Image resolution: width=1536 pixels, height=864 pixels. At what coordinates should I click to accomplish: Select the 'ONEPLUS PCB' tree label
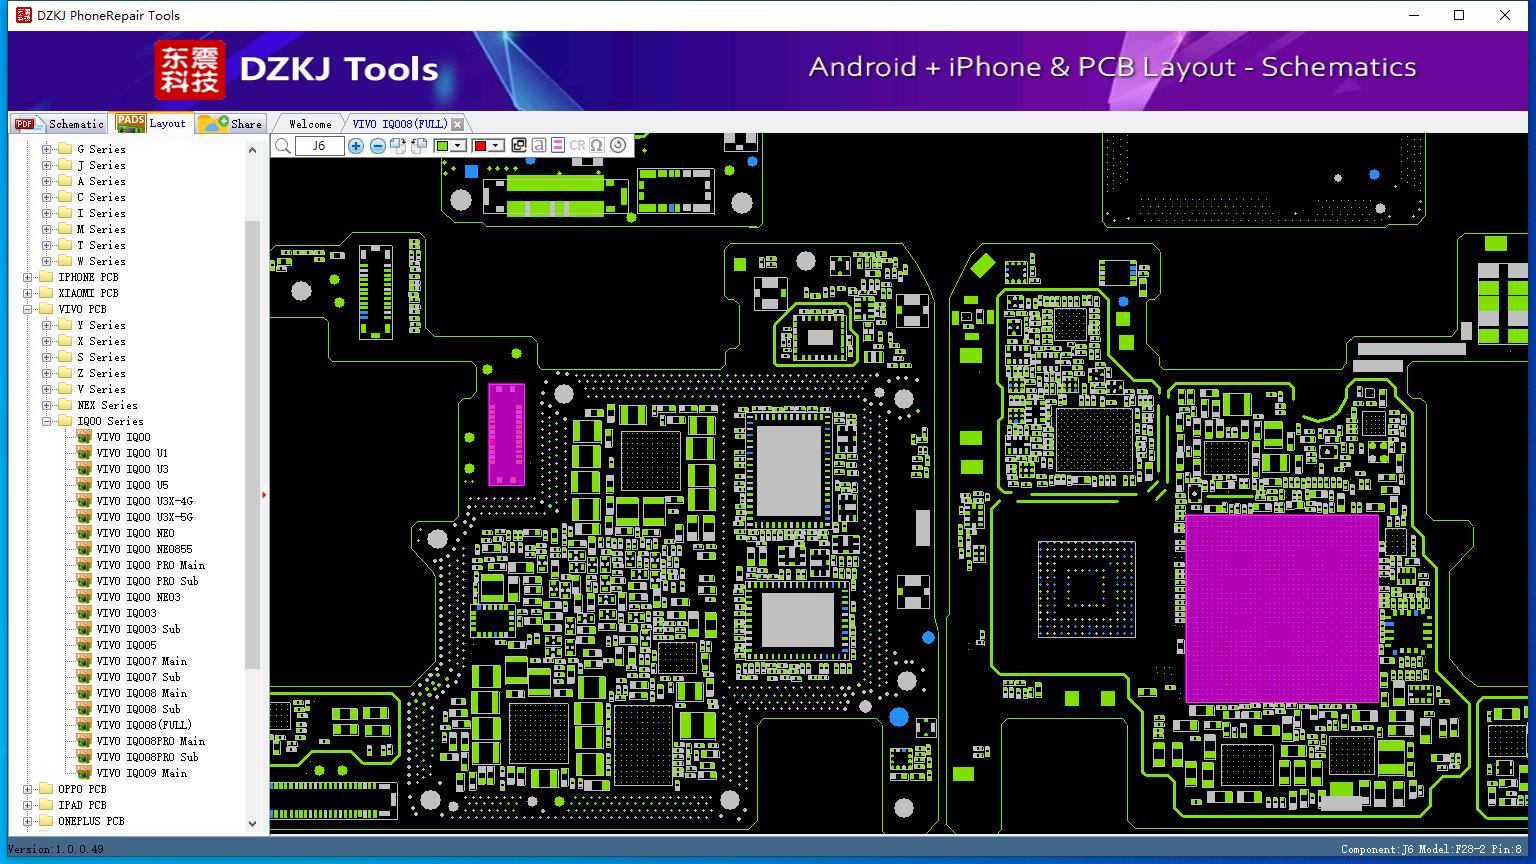[x=91, y=821]
